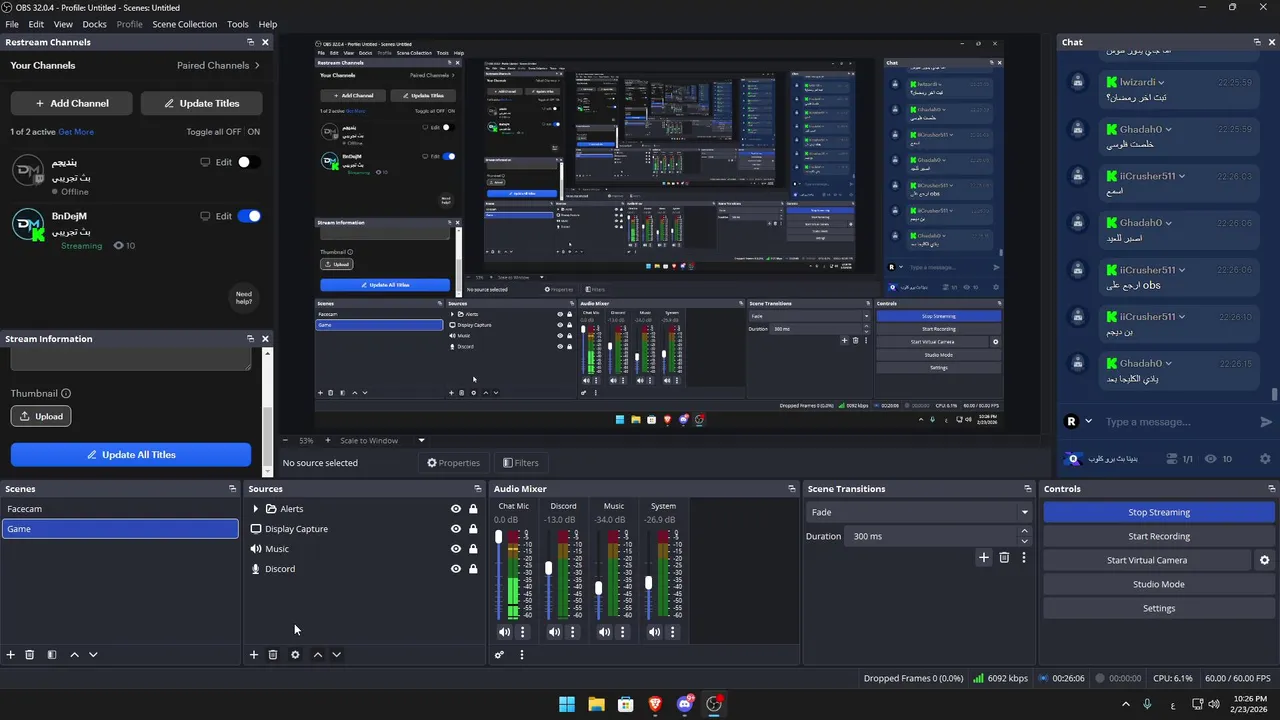Unlock the Display Capture source lock

pos(473,529)
